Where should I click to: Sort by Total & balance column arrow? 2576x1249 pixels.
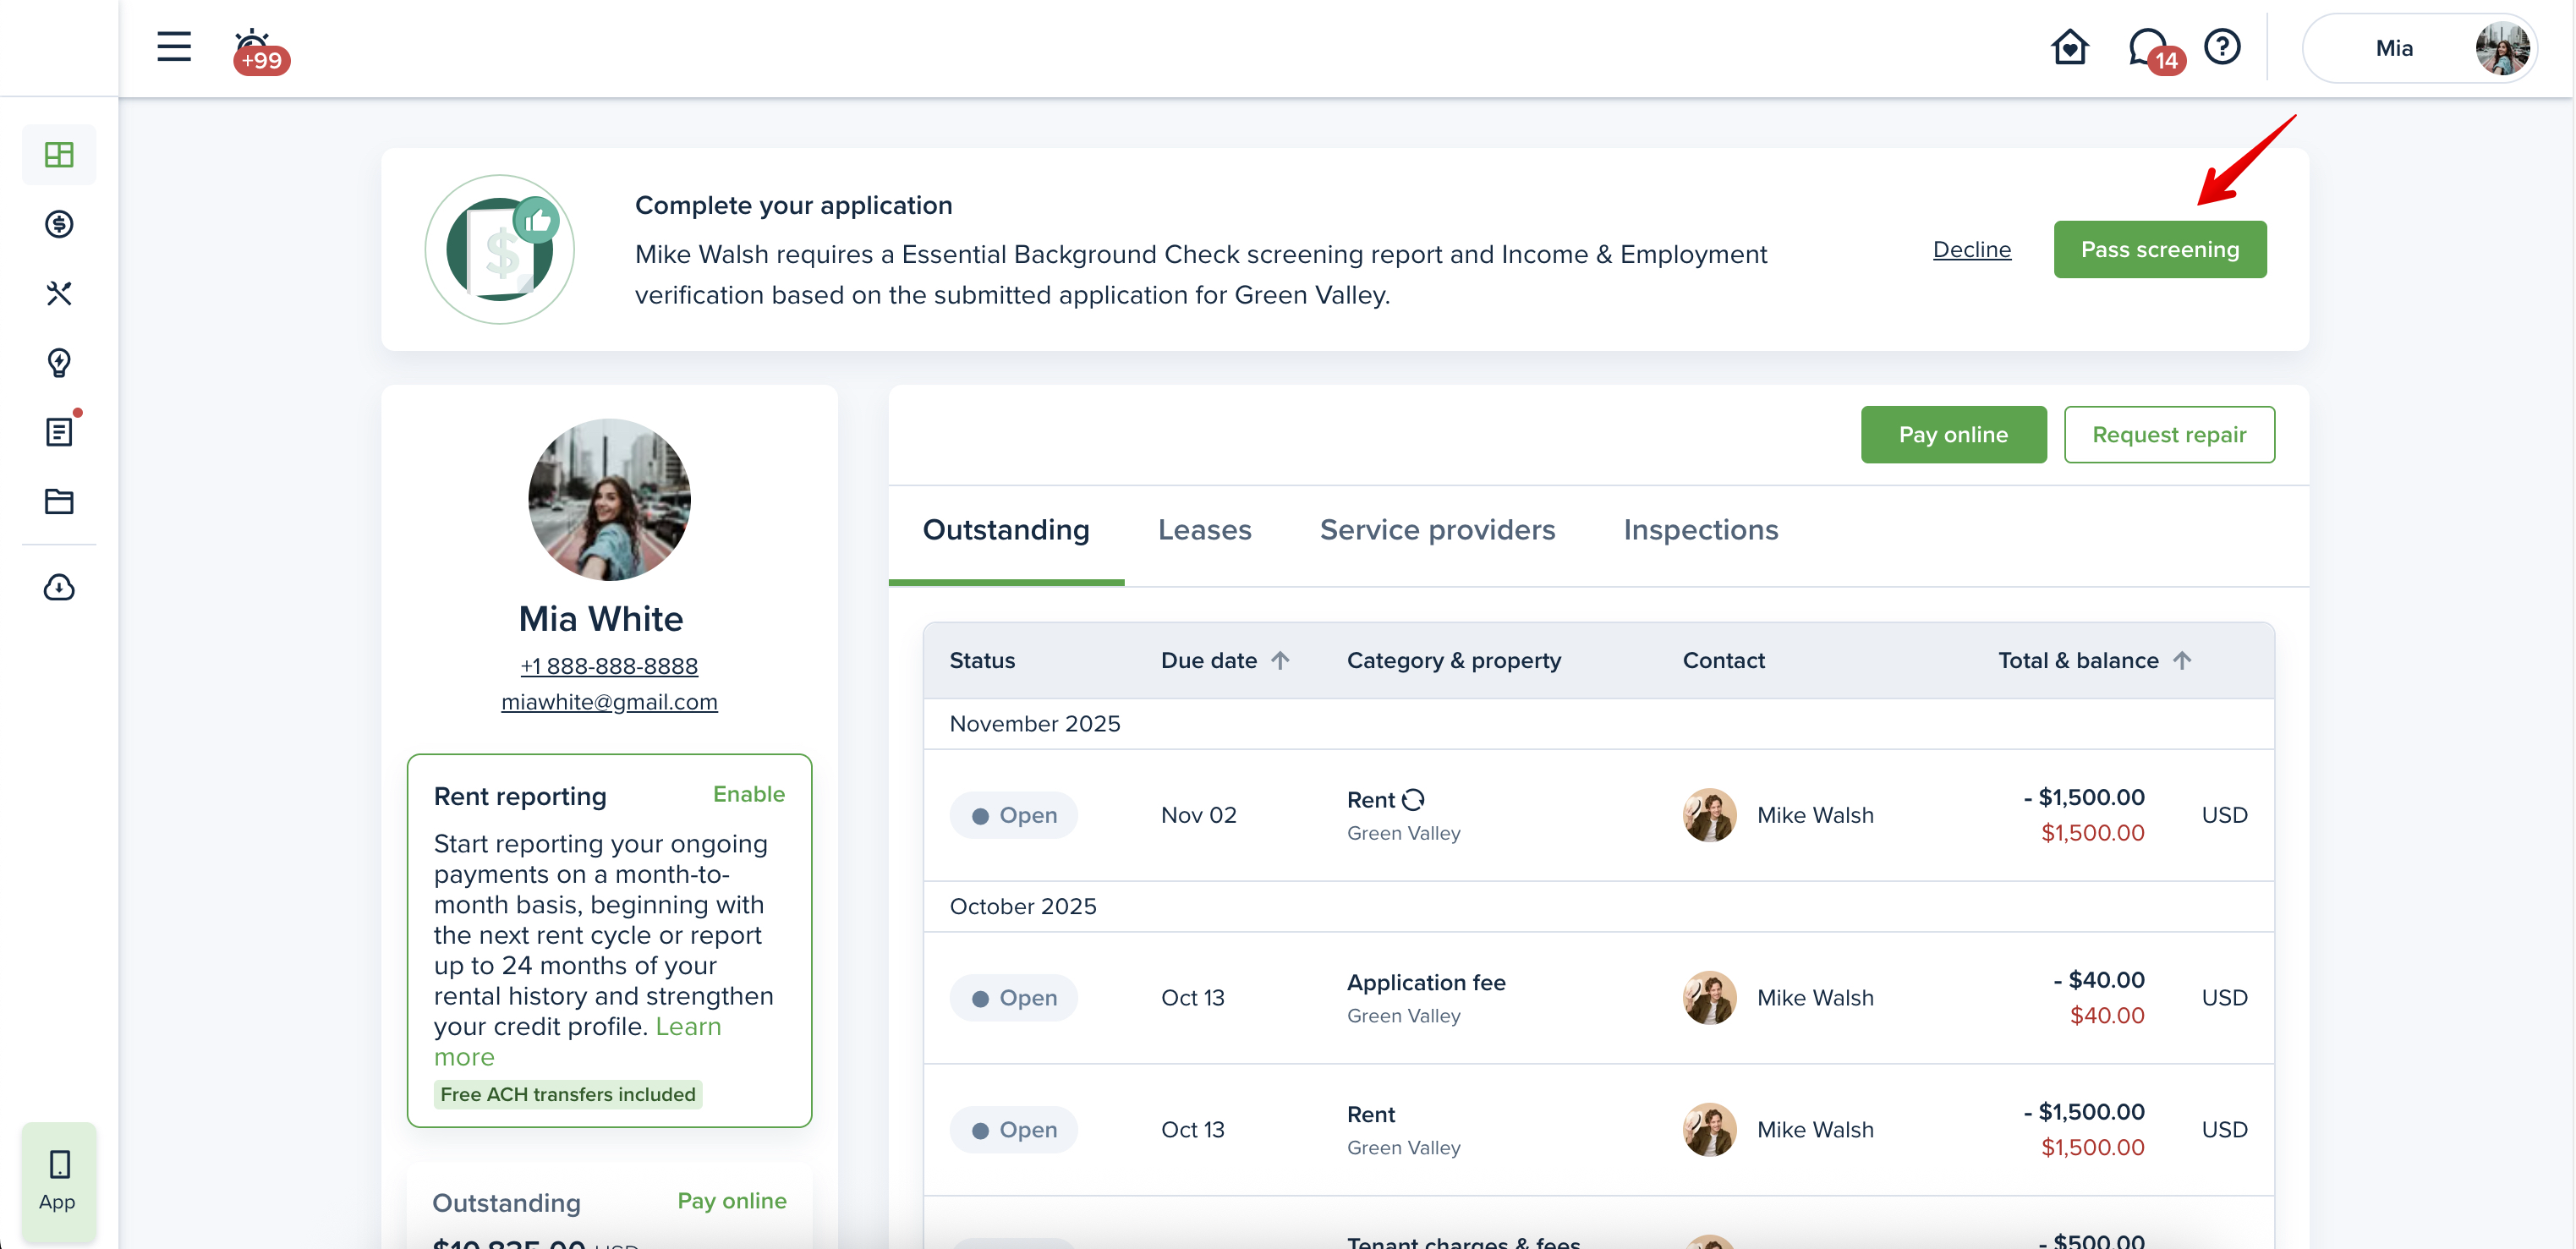click(x=2182, y=660)
